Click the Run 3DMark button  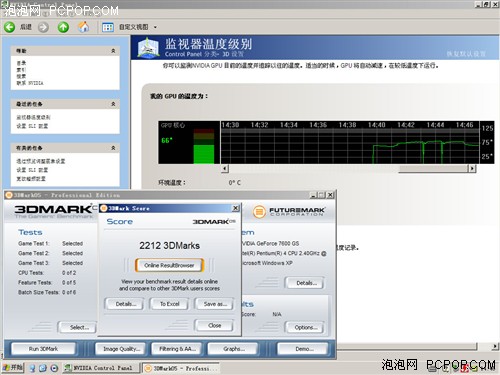click(43, 349)
